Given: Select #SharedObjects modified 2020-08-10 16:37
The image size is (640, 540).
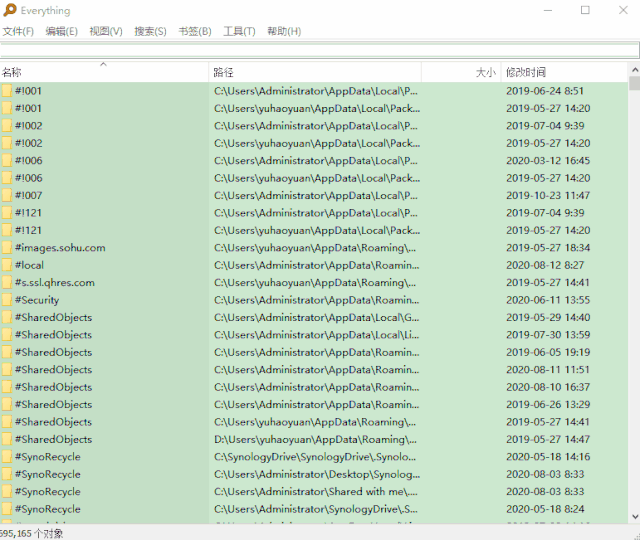Looking at the screenshot, I should tap(314, 387).
